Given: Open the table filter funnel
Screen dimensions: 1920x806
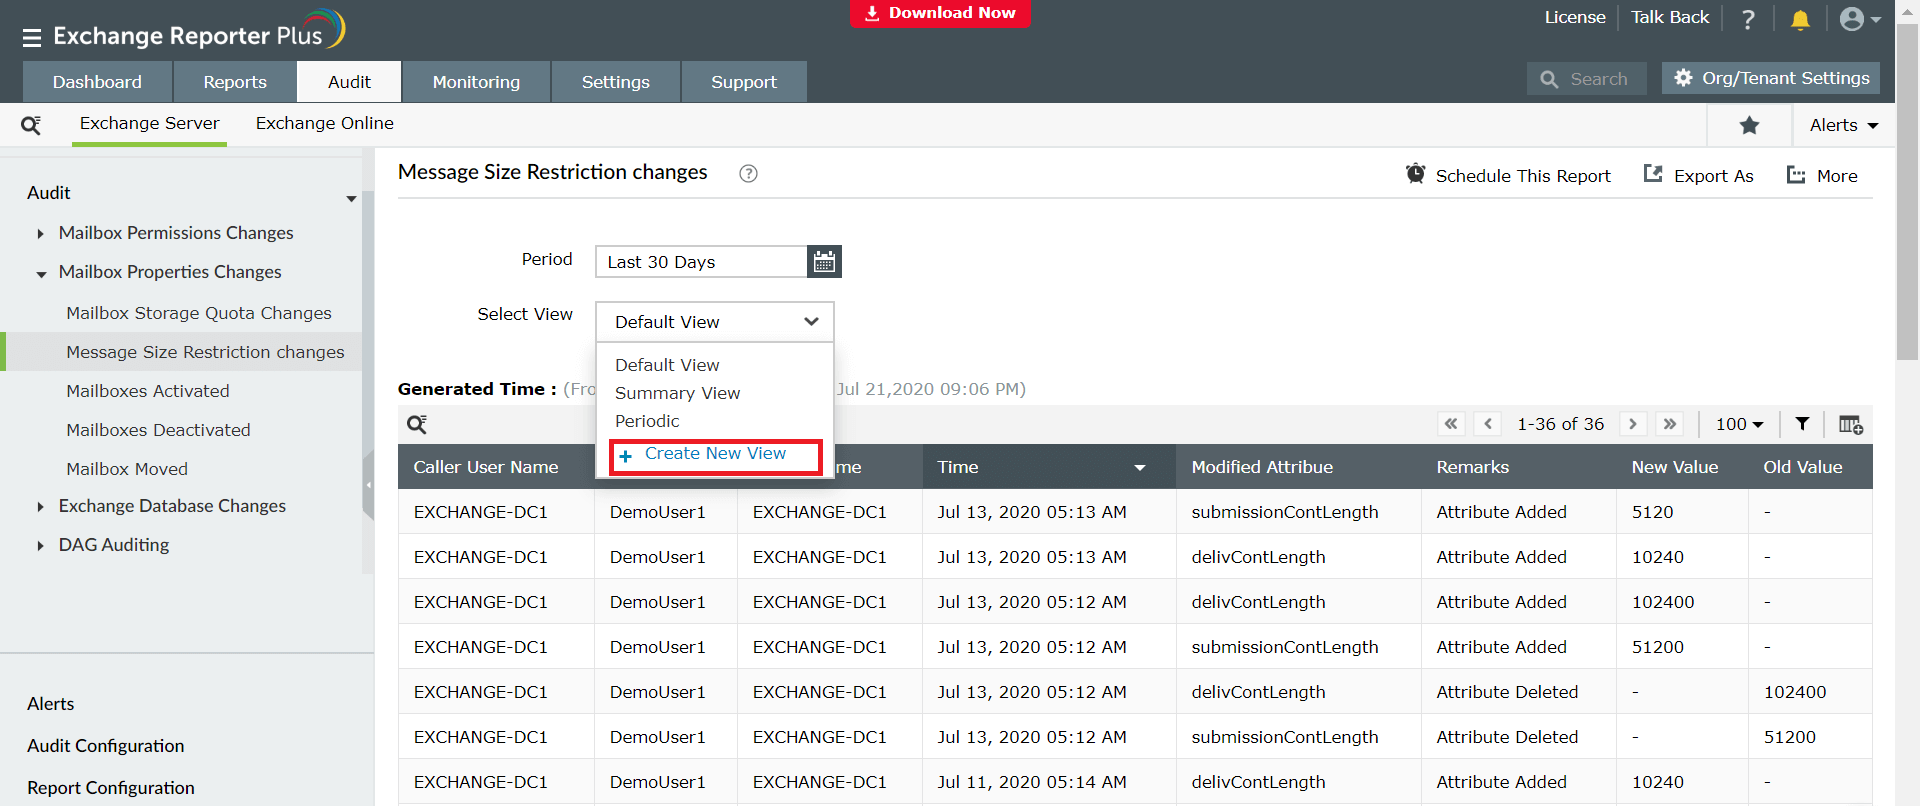Looking at the screenshot, I should point(1802,424).
